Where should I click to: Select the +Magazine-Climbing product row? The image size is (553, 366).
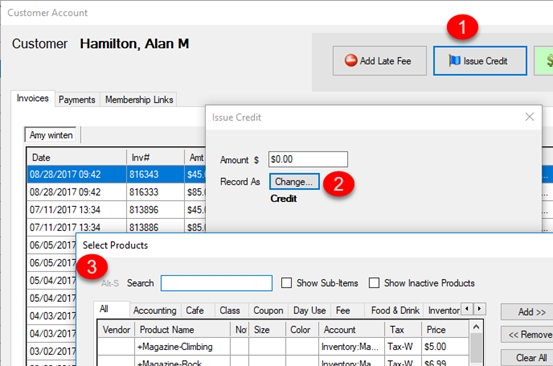coord(284,347)
